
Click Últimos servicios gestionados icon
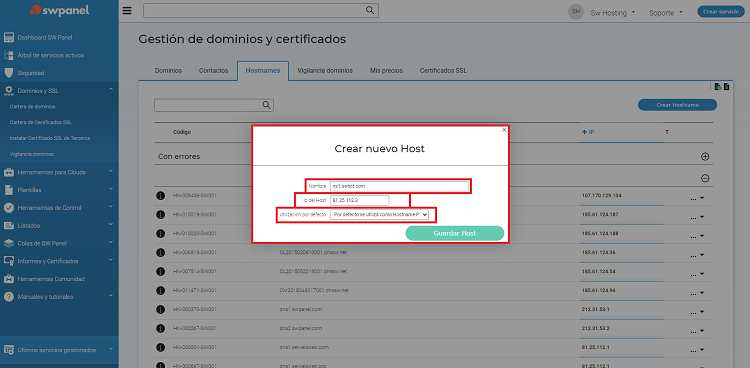9,350
